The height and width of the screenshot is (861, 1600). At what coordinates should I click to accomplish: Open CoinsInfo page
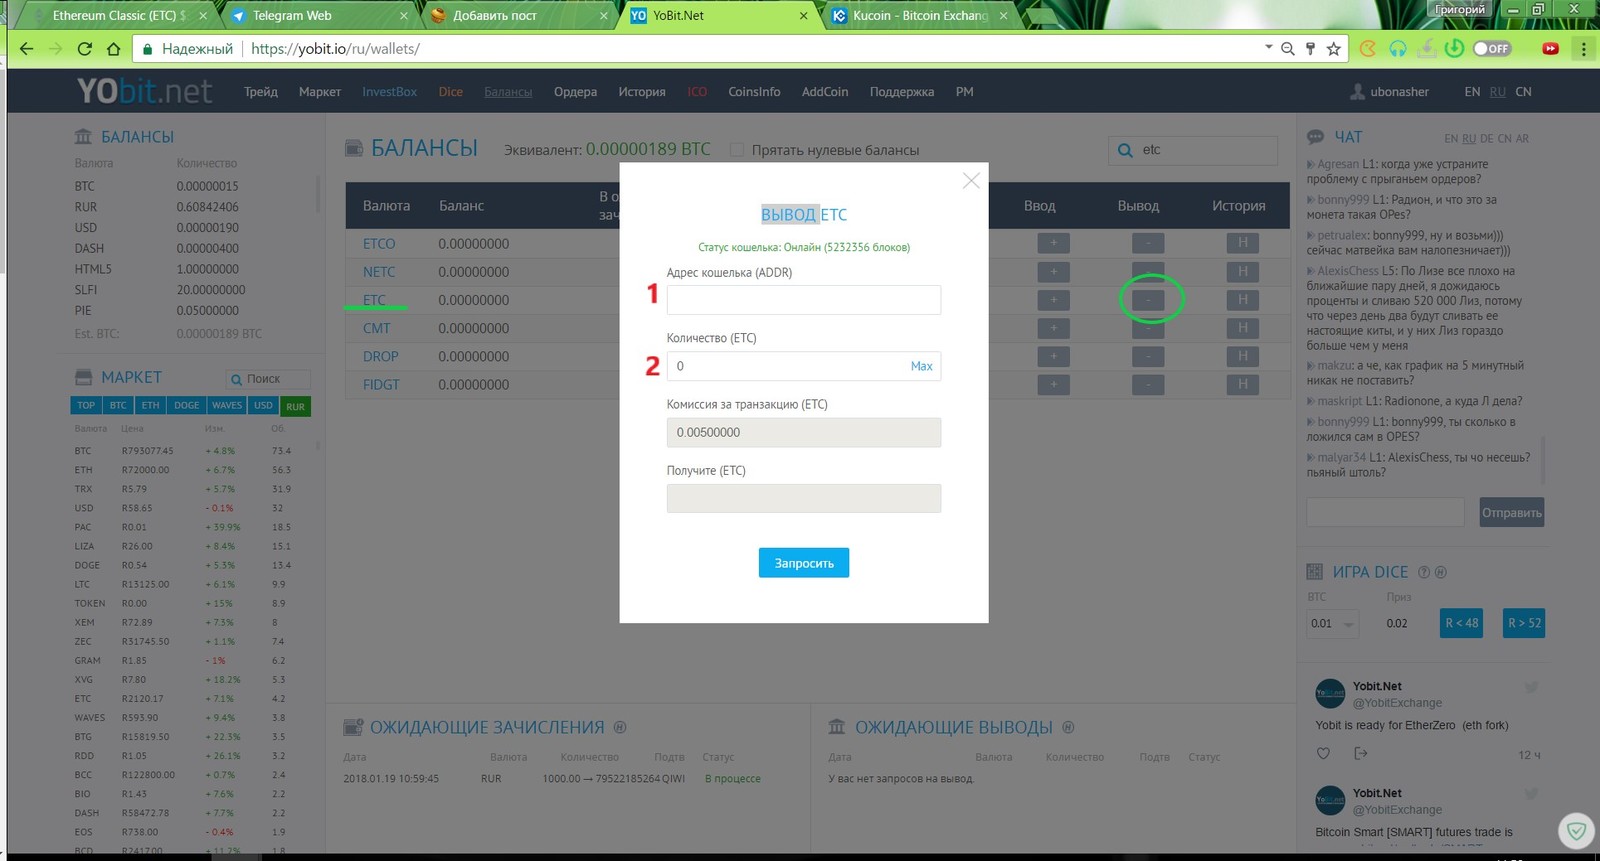[x=754, y=91]
